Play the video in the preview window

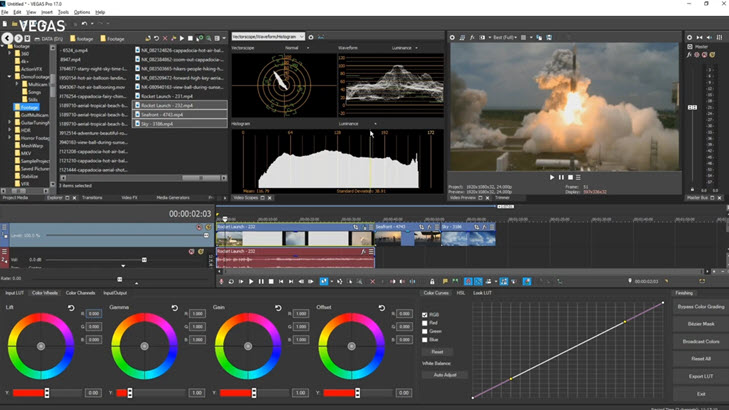[x=552, y=177]
